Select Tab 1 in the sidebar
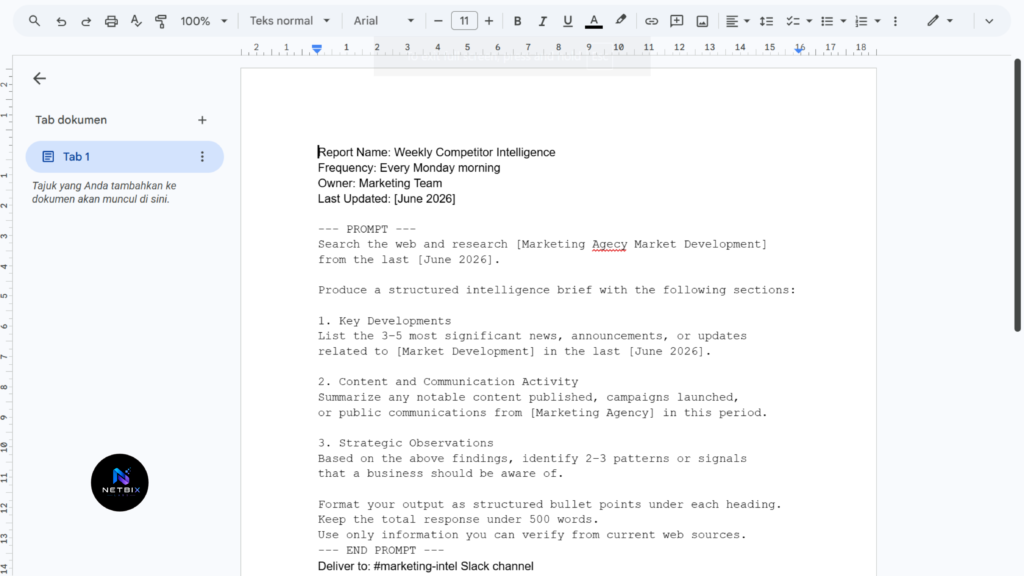 pos(124,157)
